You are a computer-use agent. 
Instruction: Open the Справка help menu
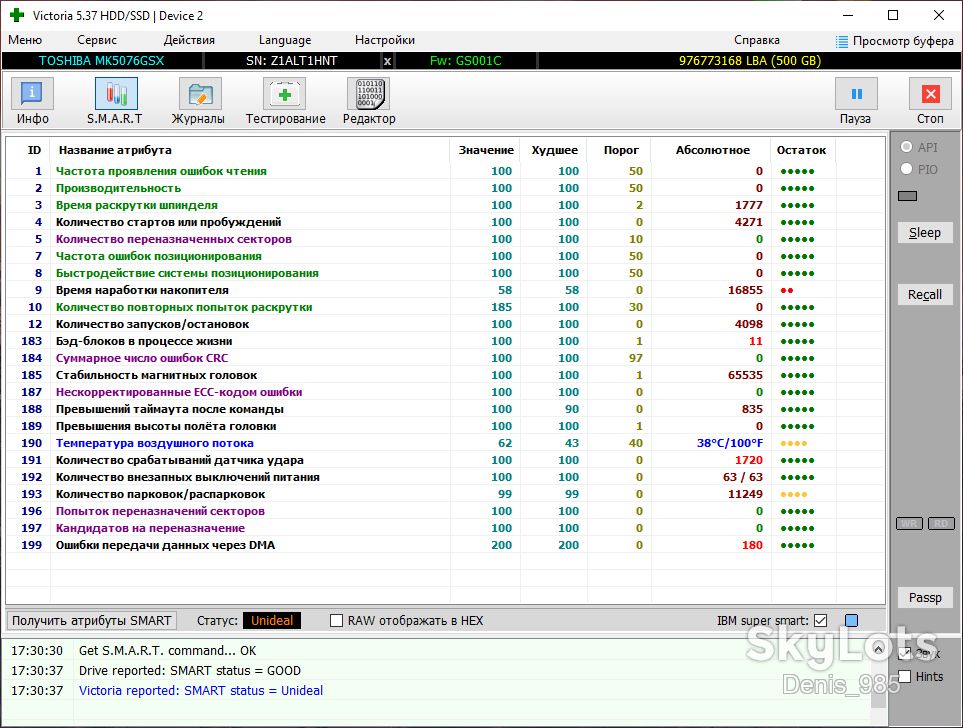[x=757, y=40]
